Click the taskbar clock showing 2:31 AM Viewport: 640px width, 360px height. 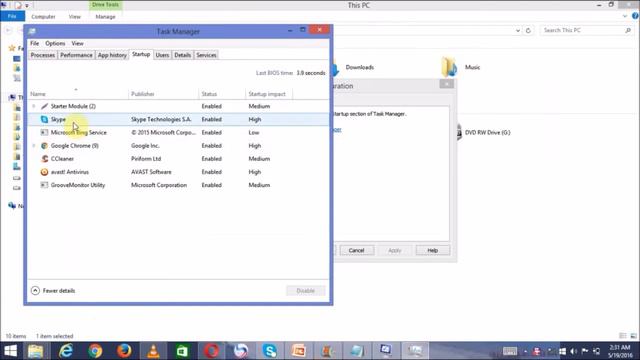pyautogui.click(x=620, y=351)
